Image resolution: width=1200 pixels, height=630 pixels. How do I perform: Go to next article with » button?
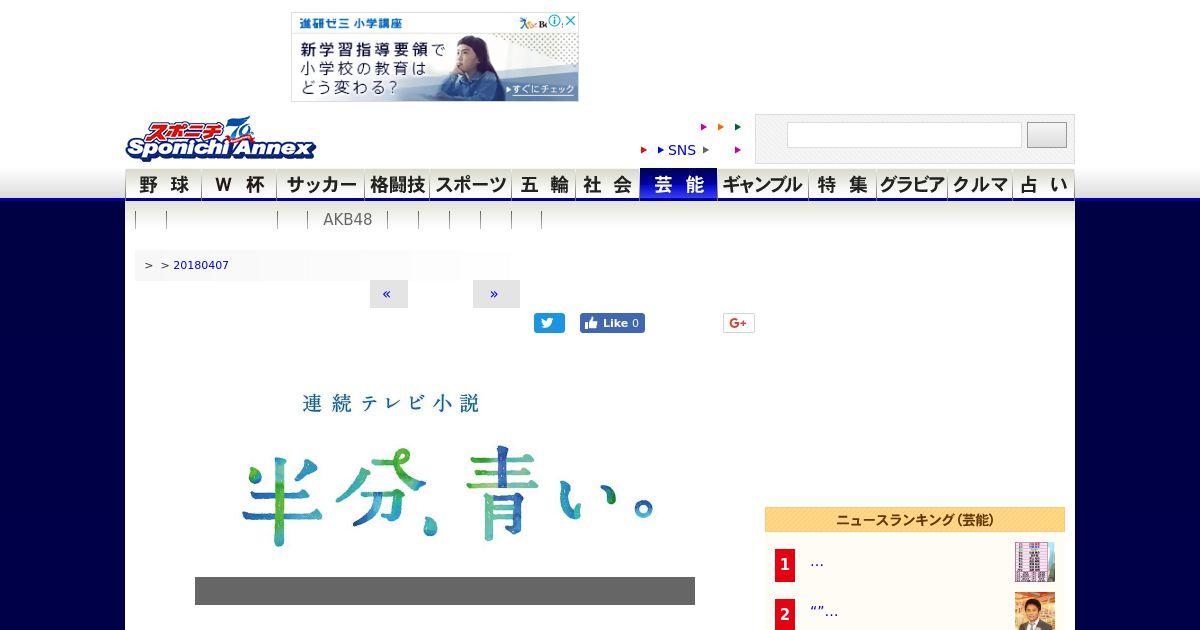pos(496,294)
